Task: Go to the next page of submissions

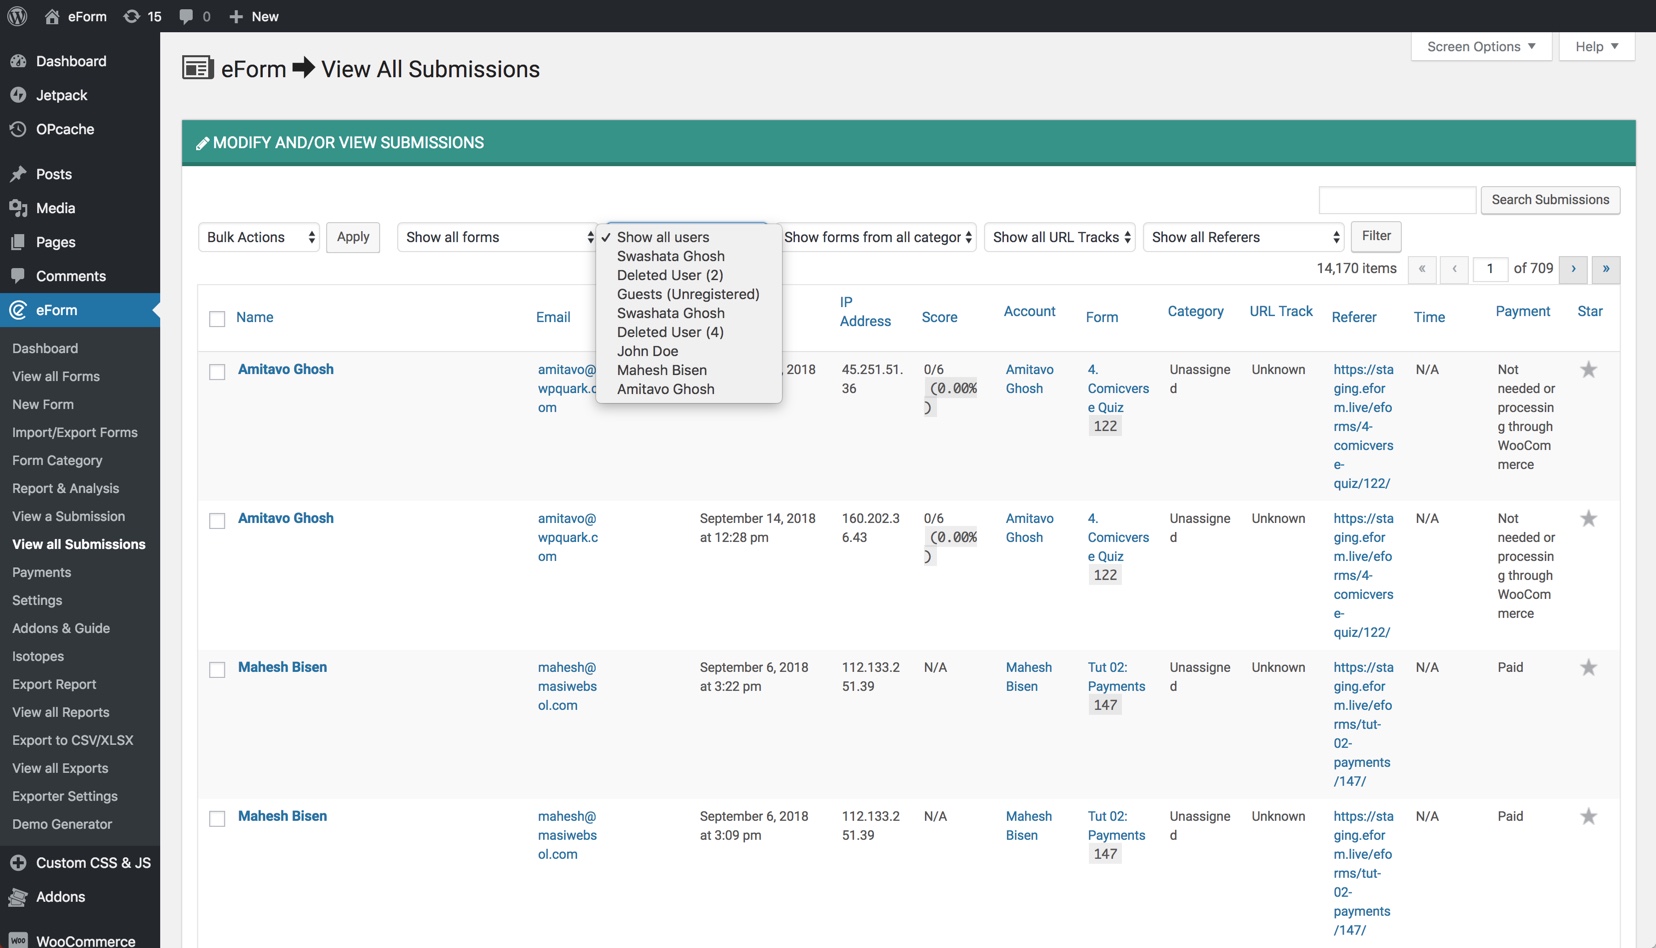Action: pos(1573,269)
